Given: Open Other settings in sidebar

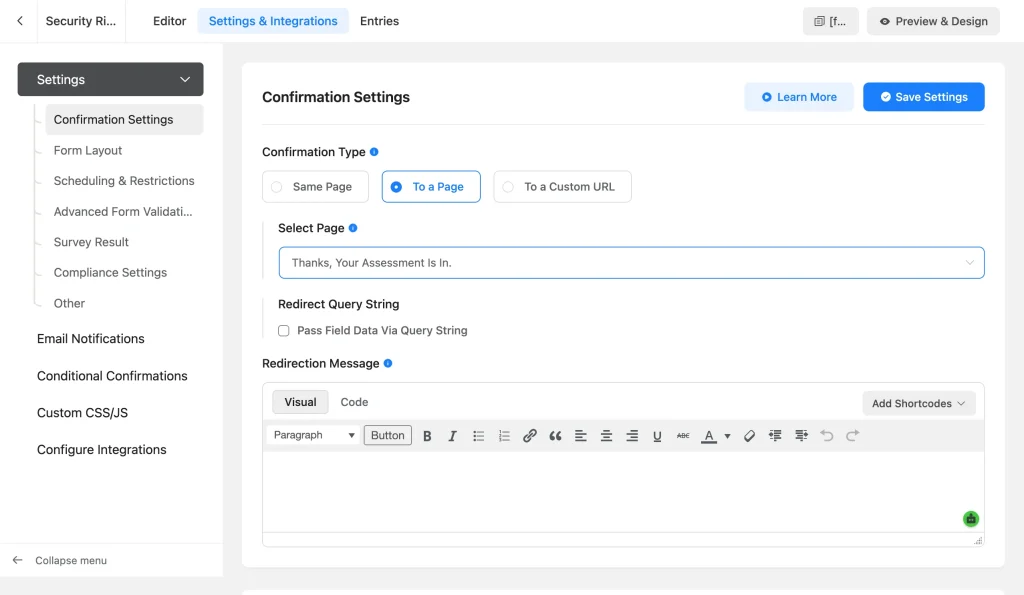Looking at the screenshot, I should [x=69, y=303].
